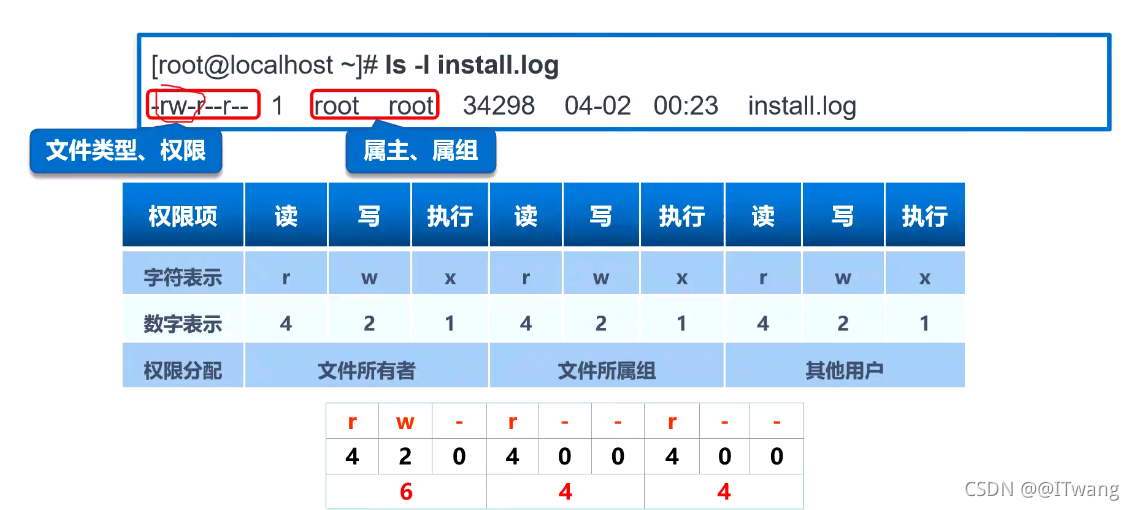1134x510 pixels.
Task: Click the '1' in 数字表示 row under 其他用户
Action: [x=925, y=323]
